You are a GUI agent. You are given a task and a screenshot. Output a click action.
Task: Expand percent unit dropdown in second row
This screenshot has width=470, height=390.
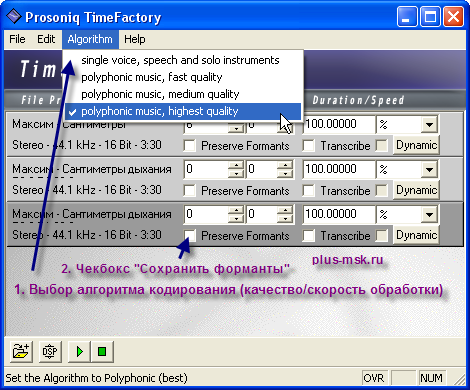pos(429,169)
